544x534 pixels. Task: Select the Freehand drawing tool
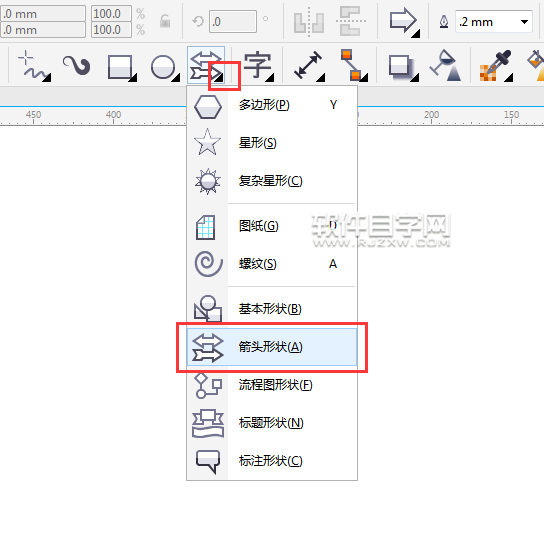click(x=34, y=65)
